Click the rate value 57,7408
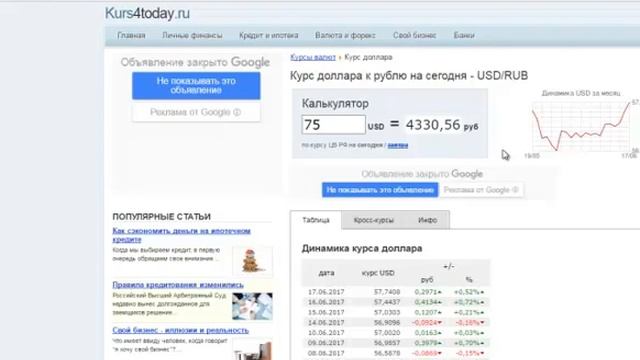Image resolution: width=640 pixels, height=360 pixels. coord(387,292)
